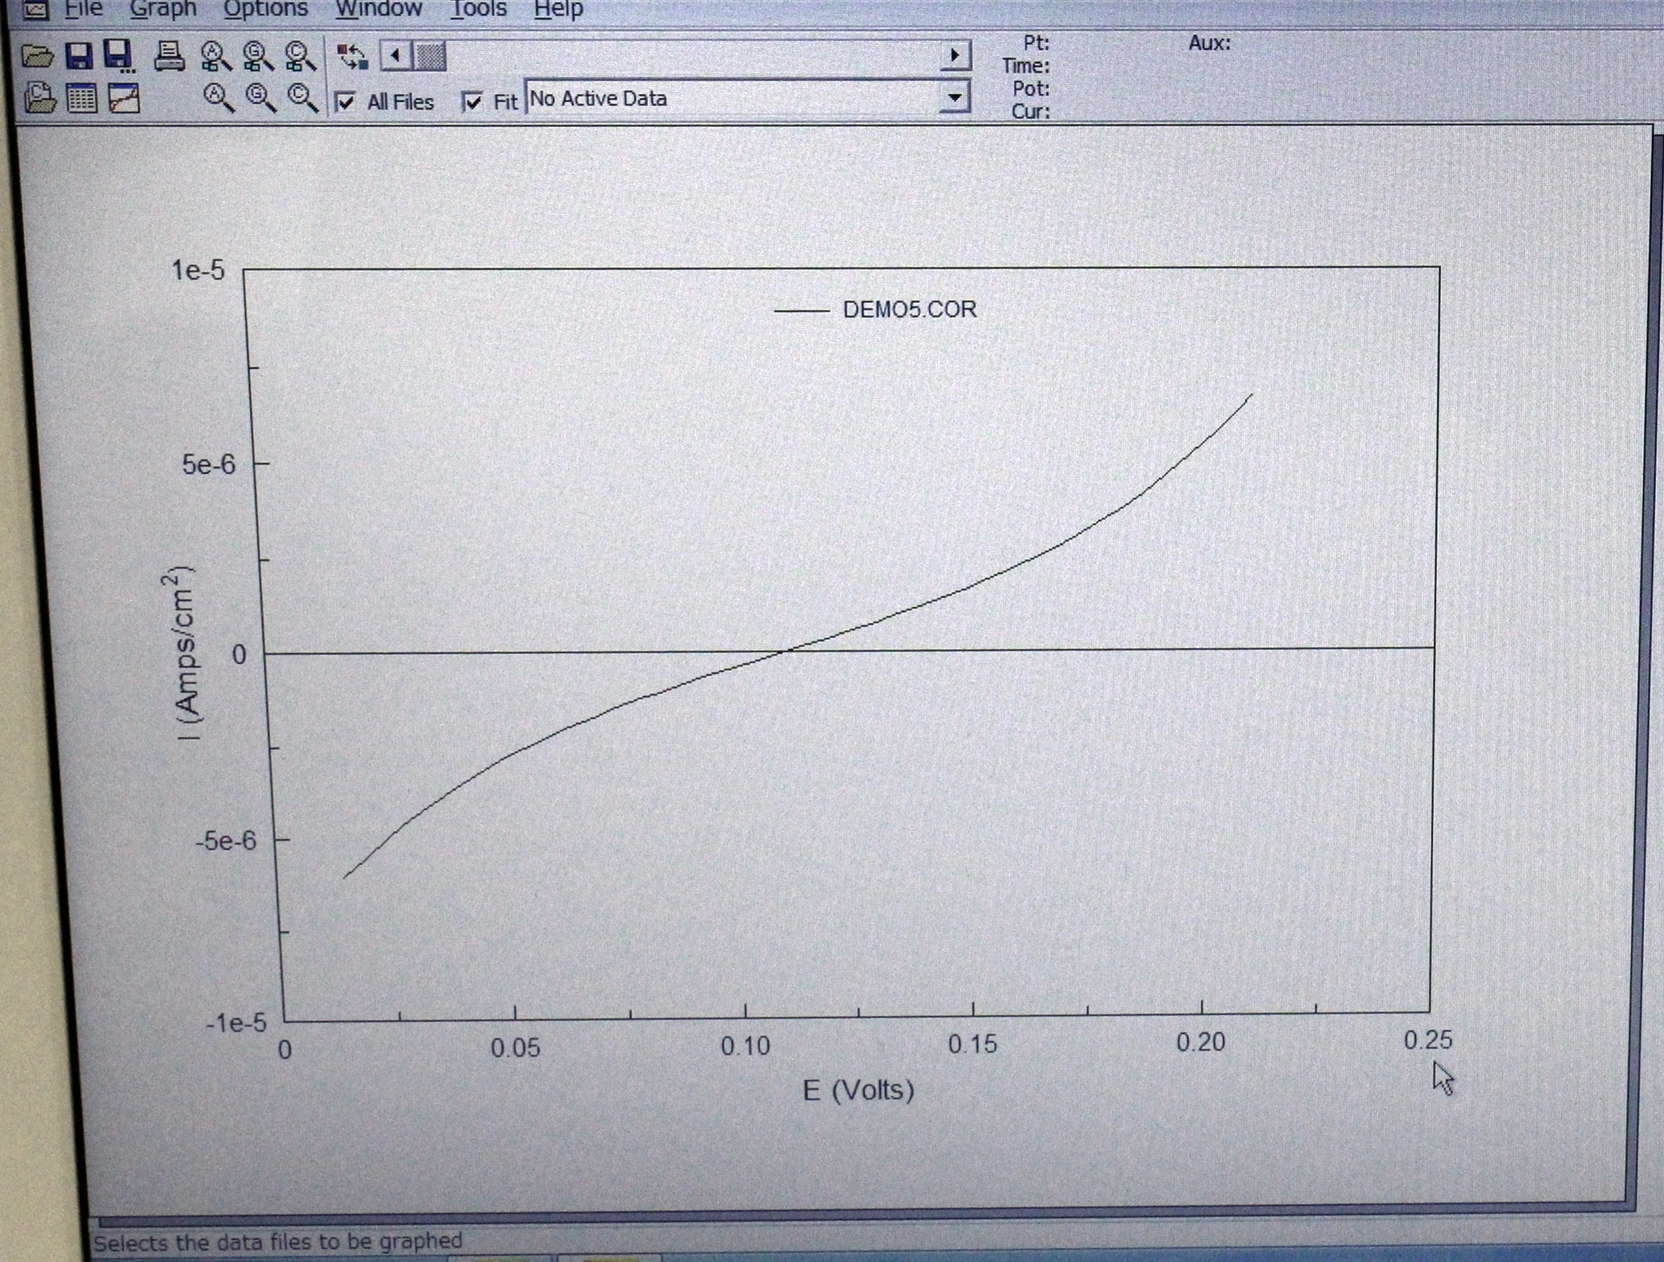Click the 0.10 x-axis label
The width and height of the screenshot is (1664, 1262).
[746, 1047]
